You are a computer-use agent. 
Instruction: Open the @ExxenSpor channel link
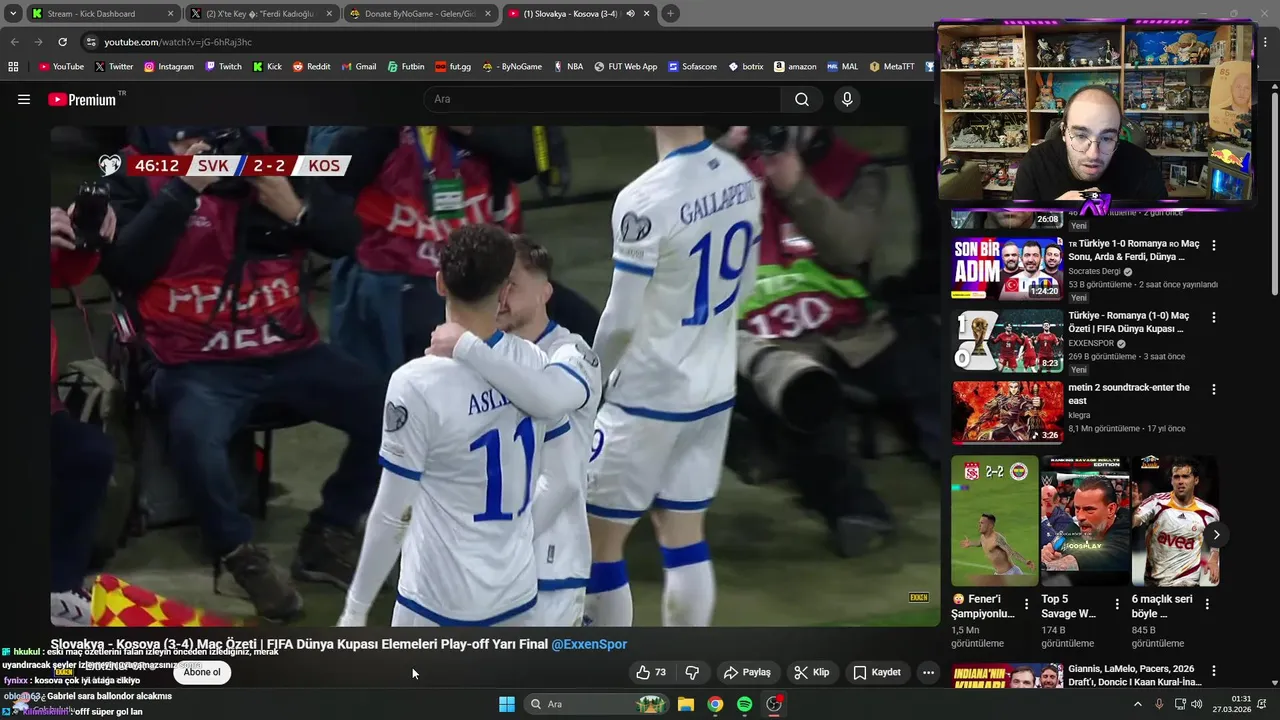pyautogui.click(x=589, y=644)
